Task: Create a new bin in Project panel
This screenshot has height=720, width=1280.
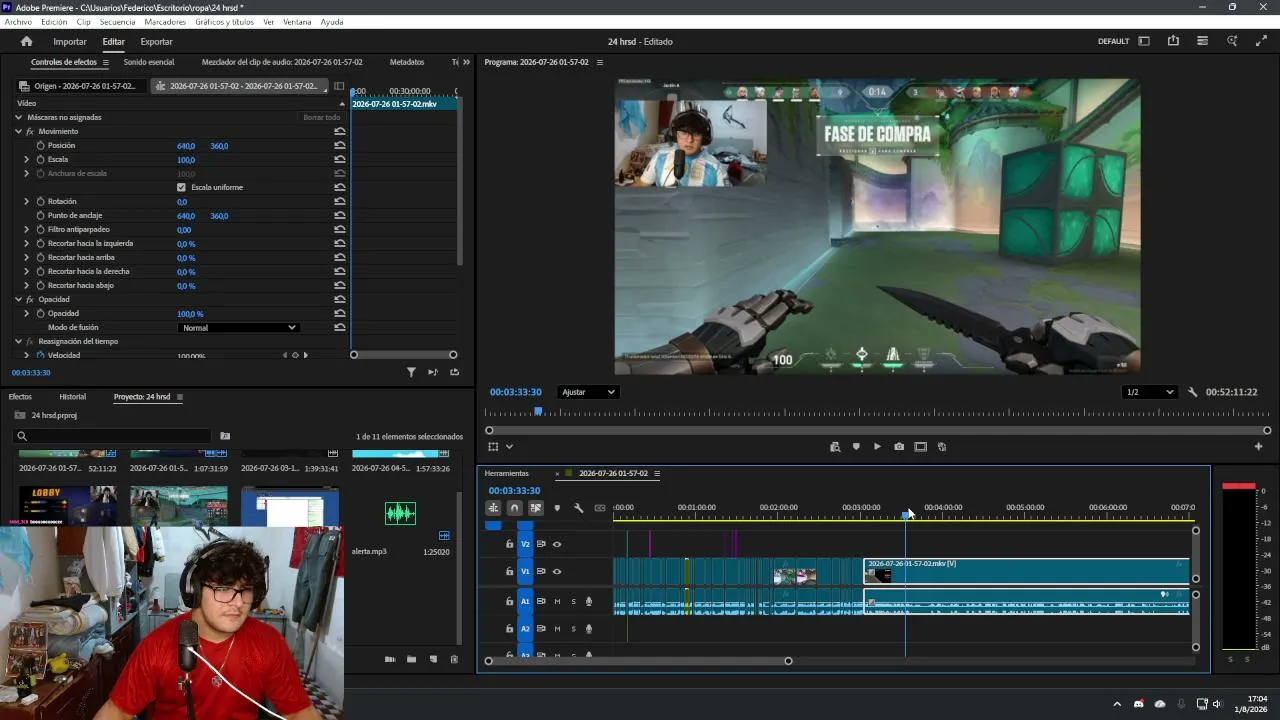Action: (411, 659)
